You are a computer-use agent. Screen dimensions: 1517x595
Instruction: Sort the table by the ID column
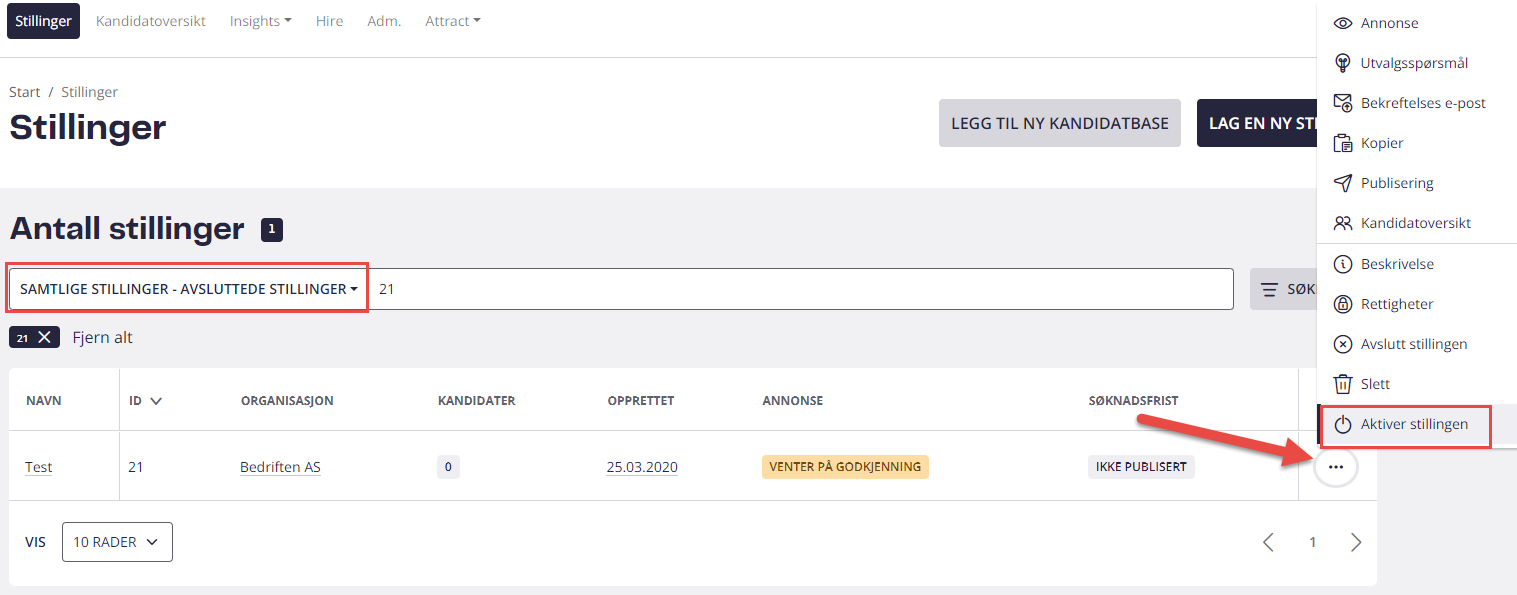pyautogui.click(x=145, y=401)
